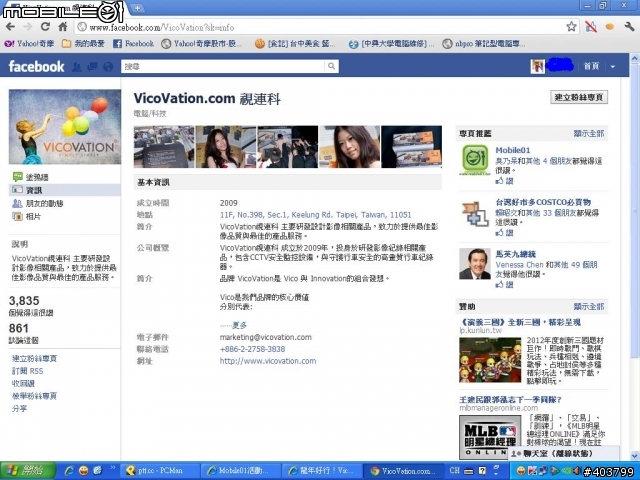Click the Facebook search input field

pos(223,66)
